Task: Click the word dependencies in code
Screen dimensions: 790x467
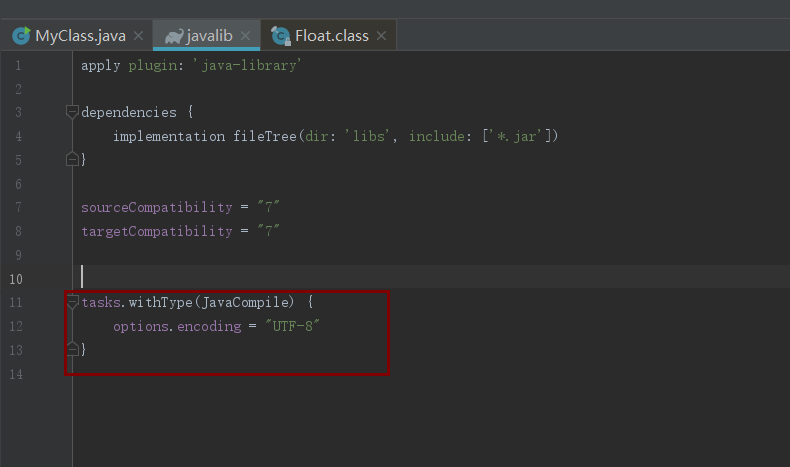Action: point(129,112)
